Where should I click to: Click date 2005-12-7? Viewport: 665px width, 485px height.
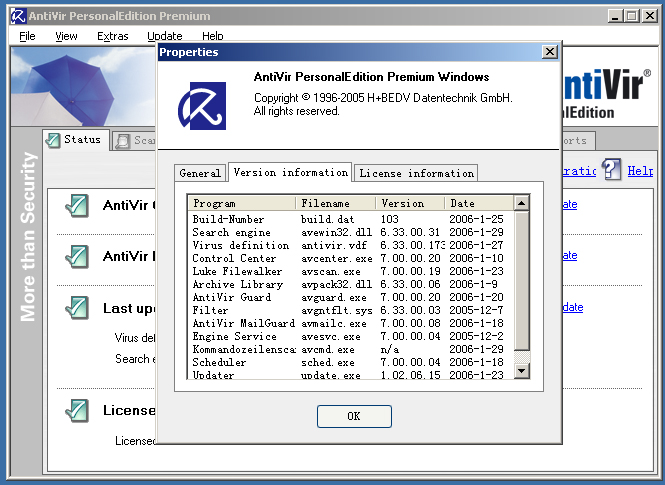point(476,310)
